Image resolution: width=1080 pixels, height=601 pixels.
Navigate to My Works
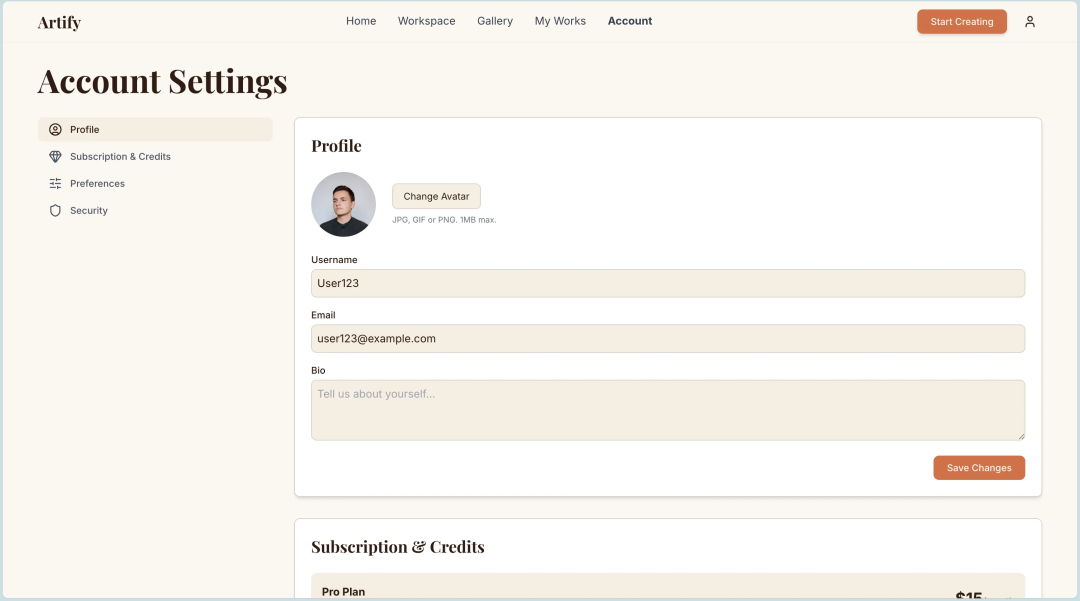(560, 21)
